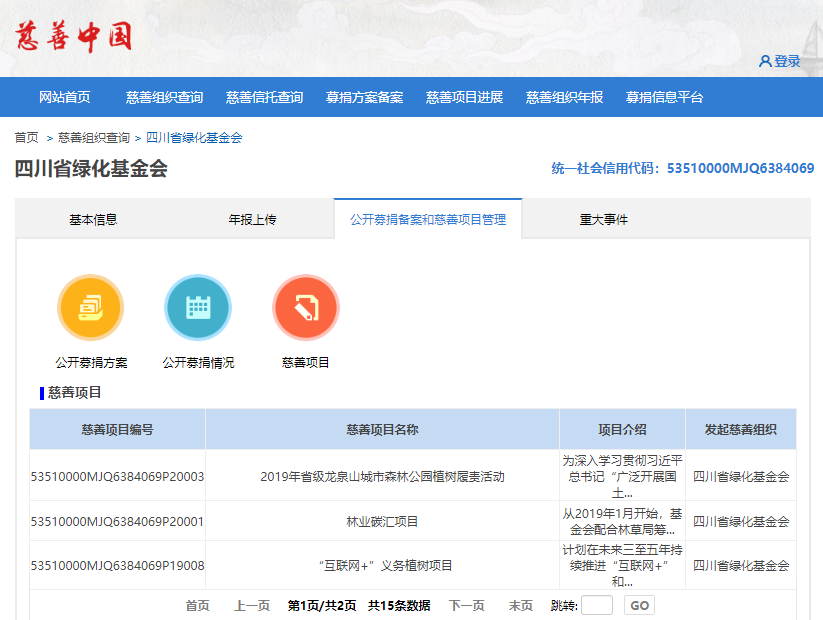The image size is (823, 620).
Task: Open 募捐方案备案 navigation item
Action: pos(364,97)
